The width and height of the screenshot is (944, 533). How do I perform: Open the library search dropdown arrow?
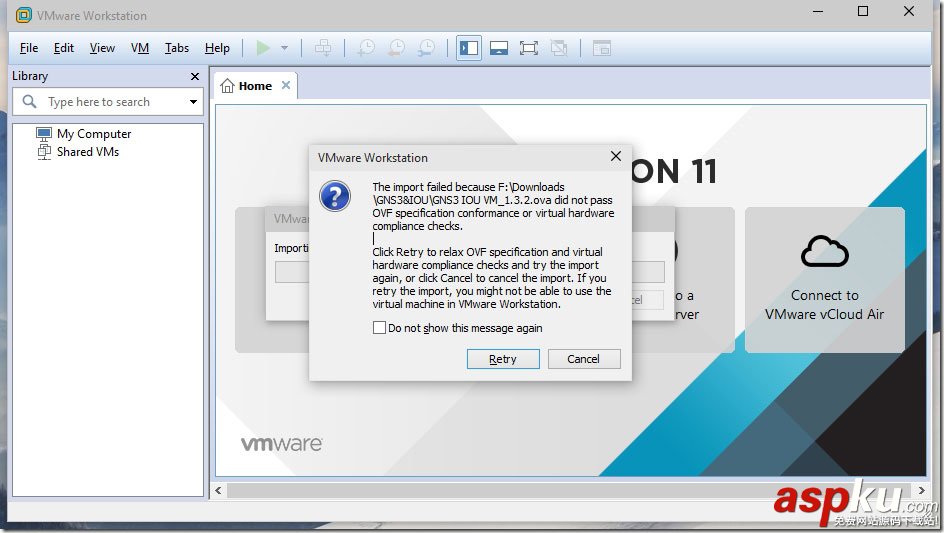coord(193,102)
